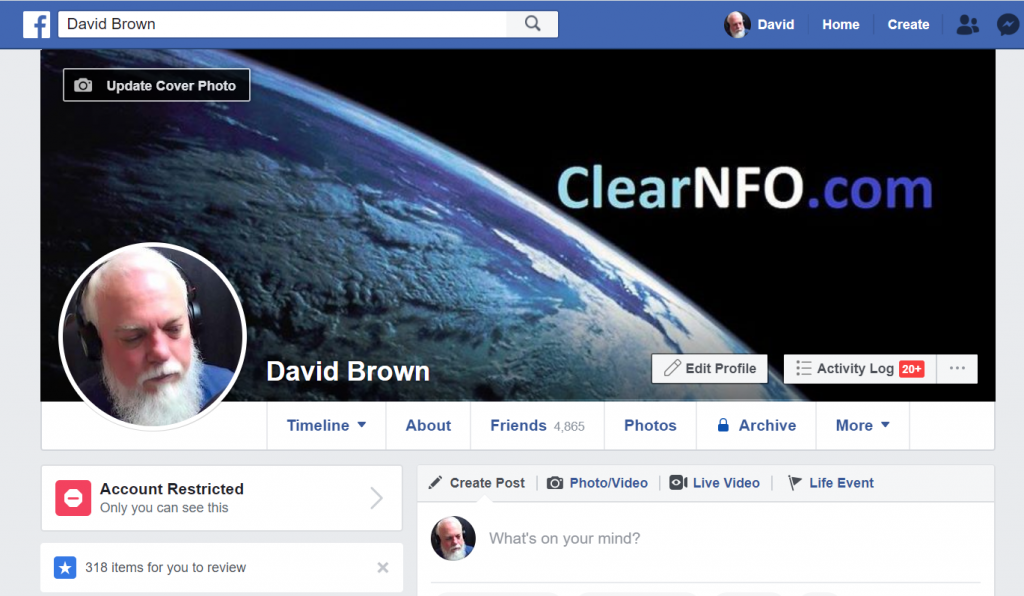
Task: Open the three-dots profile options menu
Action: (x=957, y=369)
